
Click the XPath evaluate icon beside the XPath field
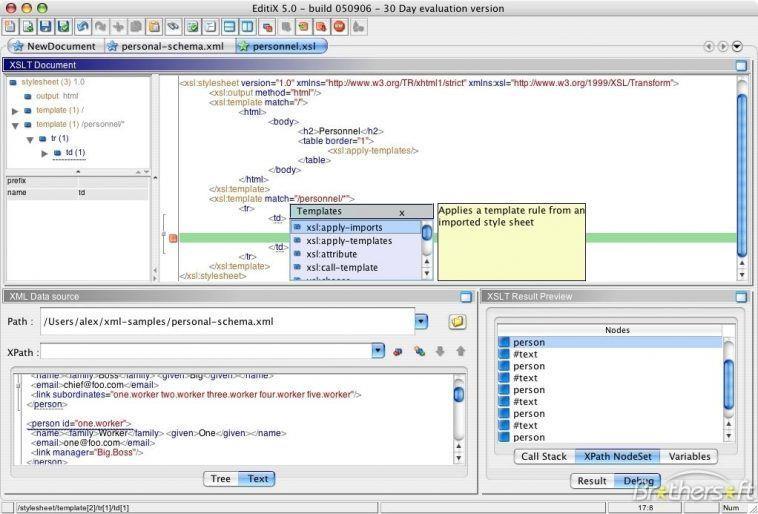click(x=398, y=352)
